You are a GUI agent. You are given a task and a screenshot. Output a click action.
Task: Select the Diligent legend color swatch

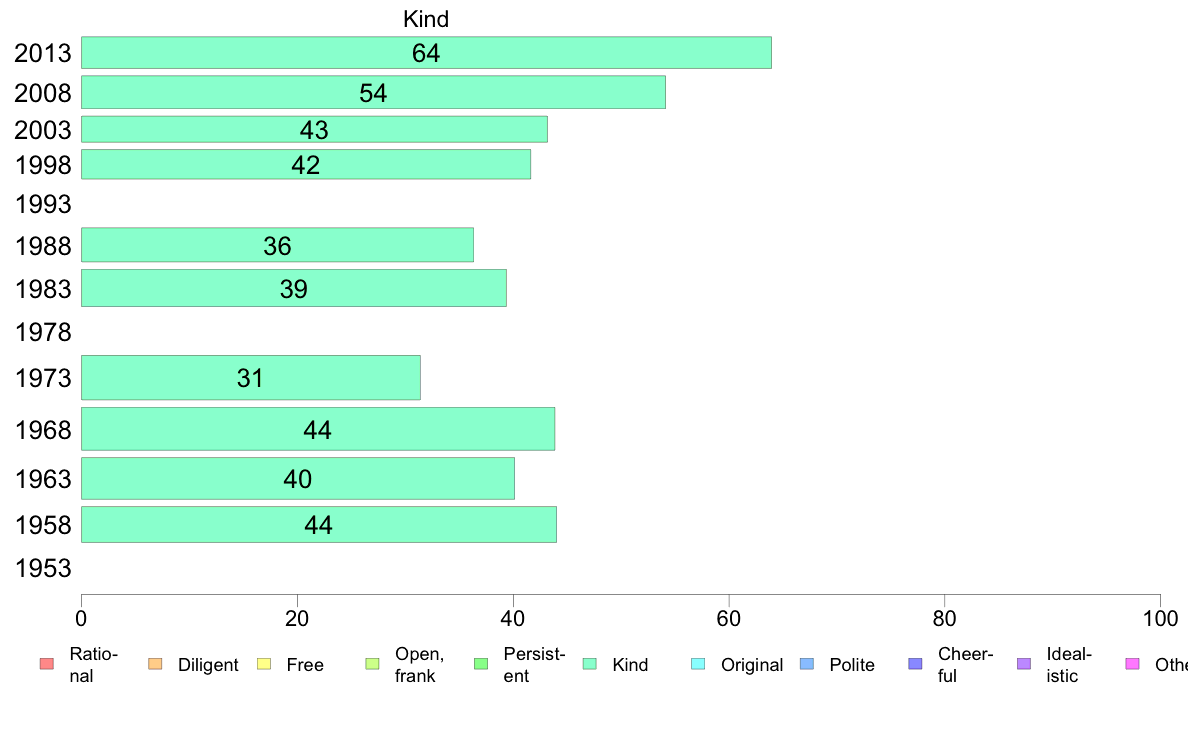155,664
